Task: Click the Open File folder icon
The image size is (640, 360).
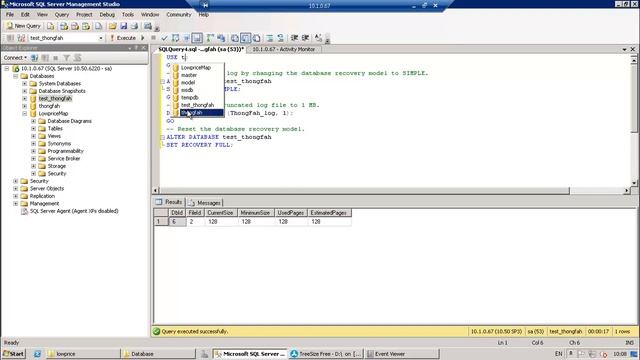Action: pos(113,26)
